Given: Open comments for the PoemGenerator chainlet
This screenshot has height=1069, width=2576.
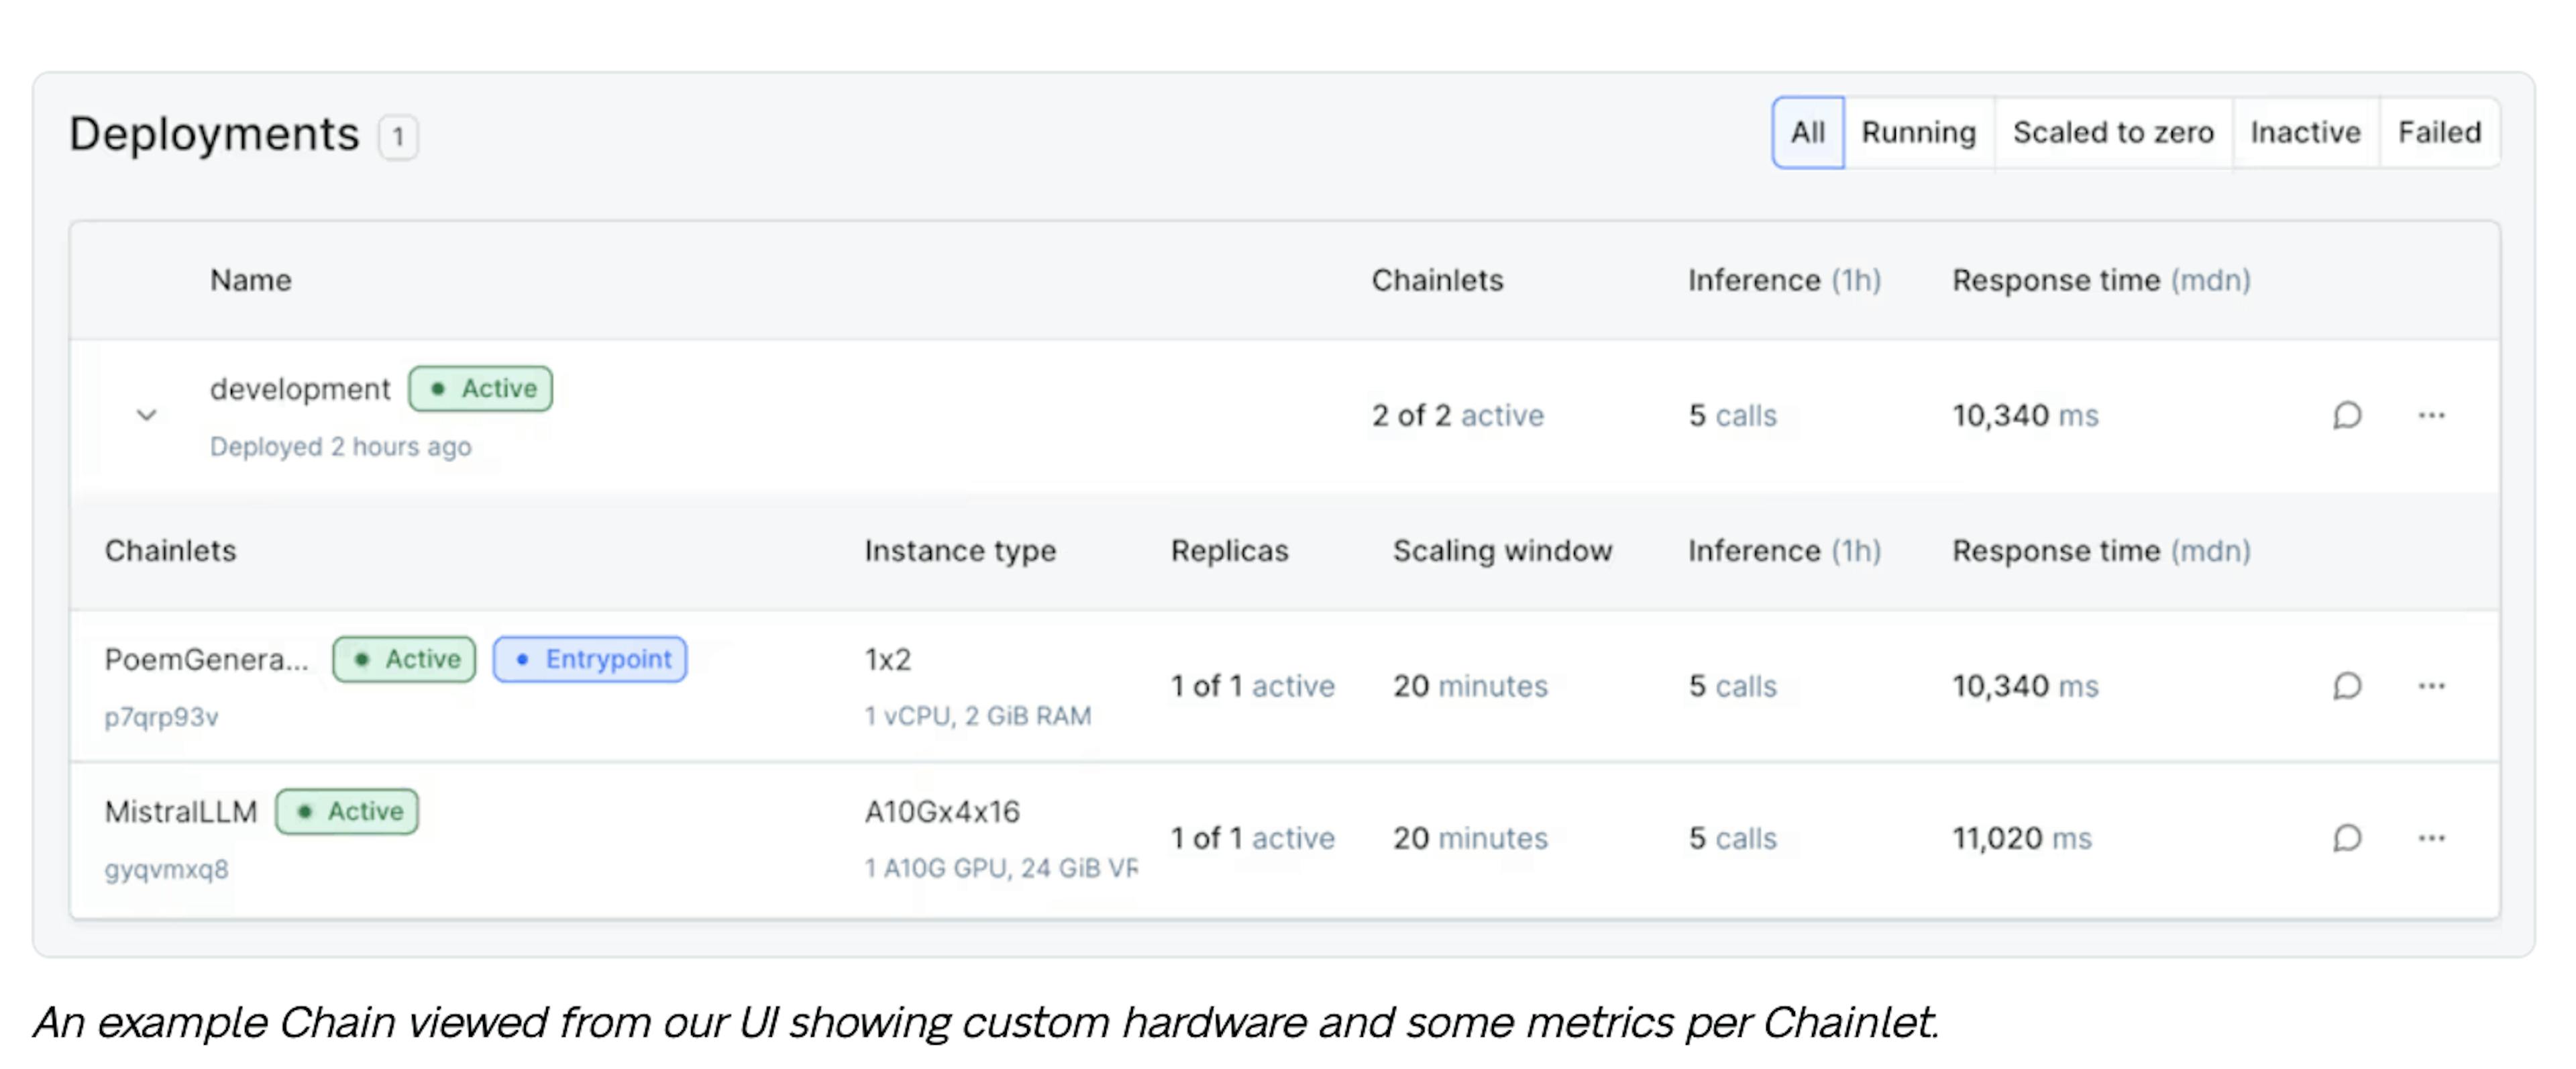Looking at the screenshot, I should [2347, 685].
